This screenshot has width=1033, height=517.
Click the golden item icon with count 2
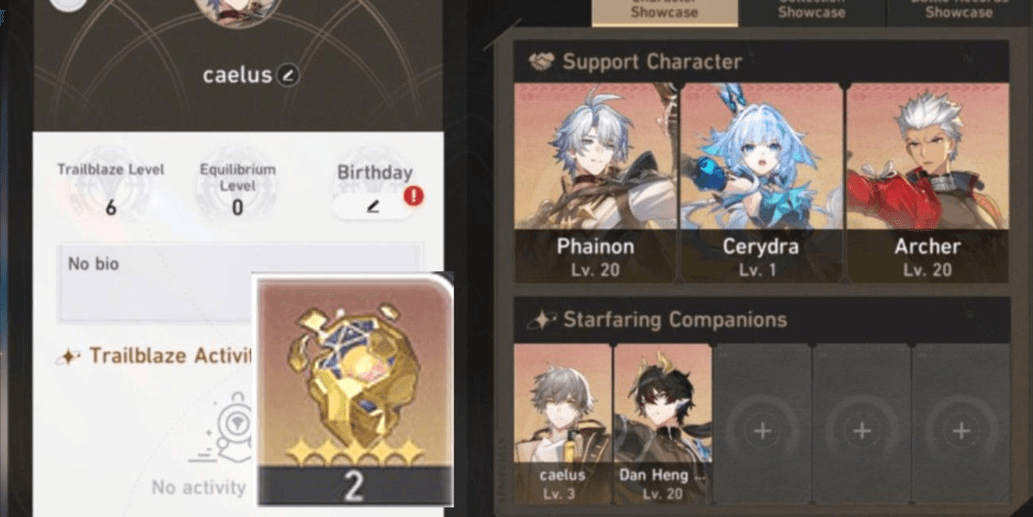(x=355, y=389)
